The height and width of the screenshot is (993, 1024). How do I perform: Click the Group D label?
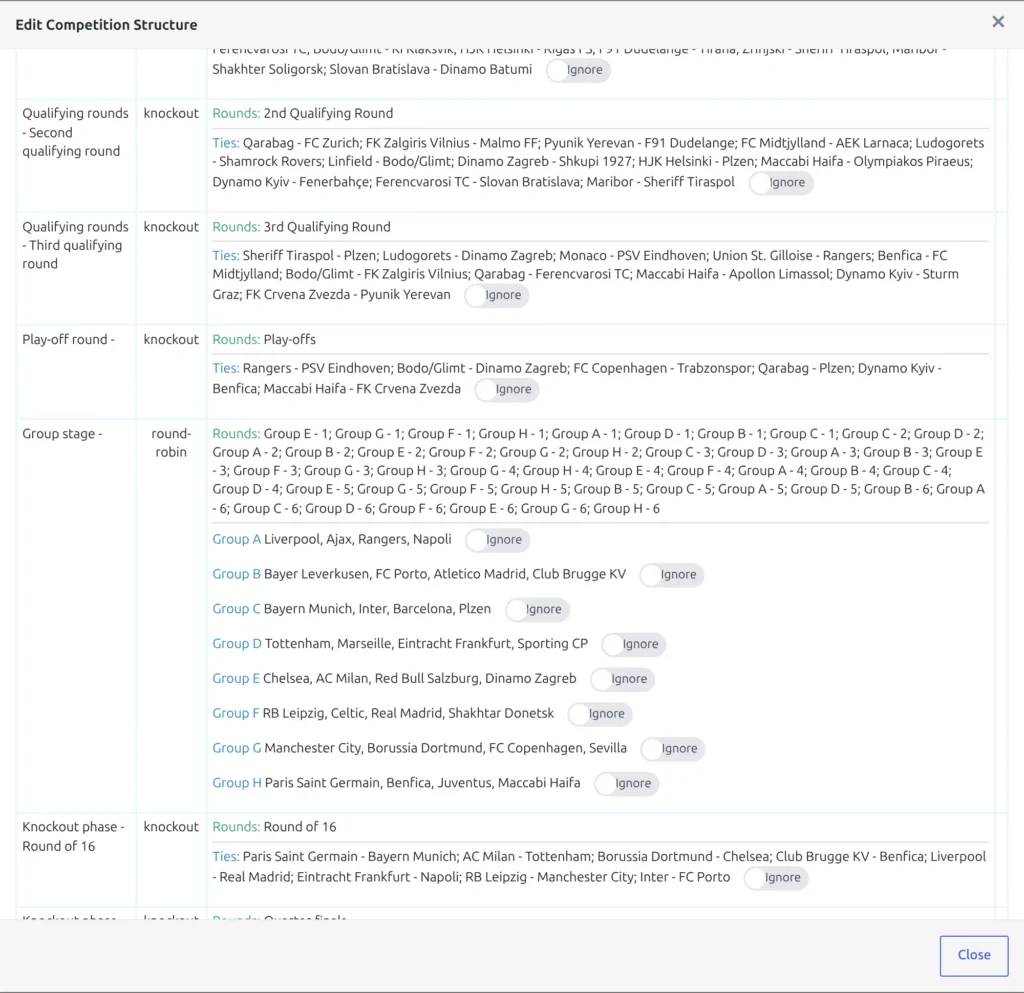237,643
